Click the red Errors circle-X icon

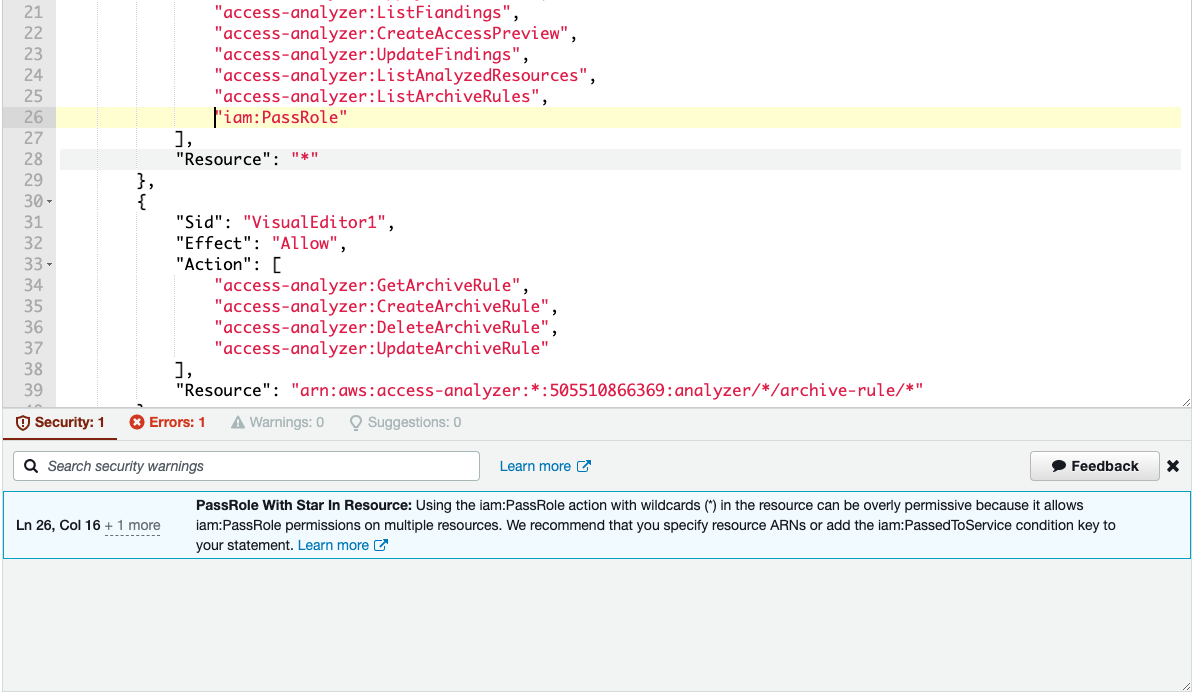coord(137,422)
